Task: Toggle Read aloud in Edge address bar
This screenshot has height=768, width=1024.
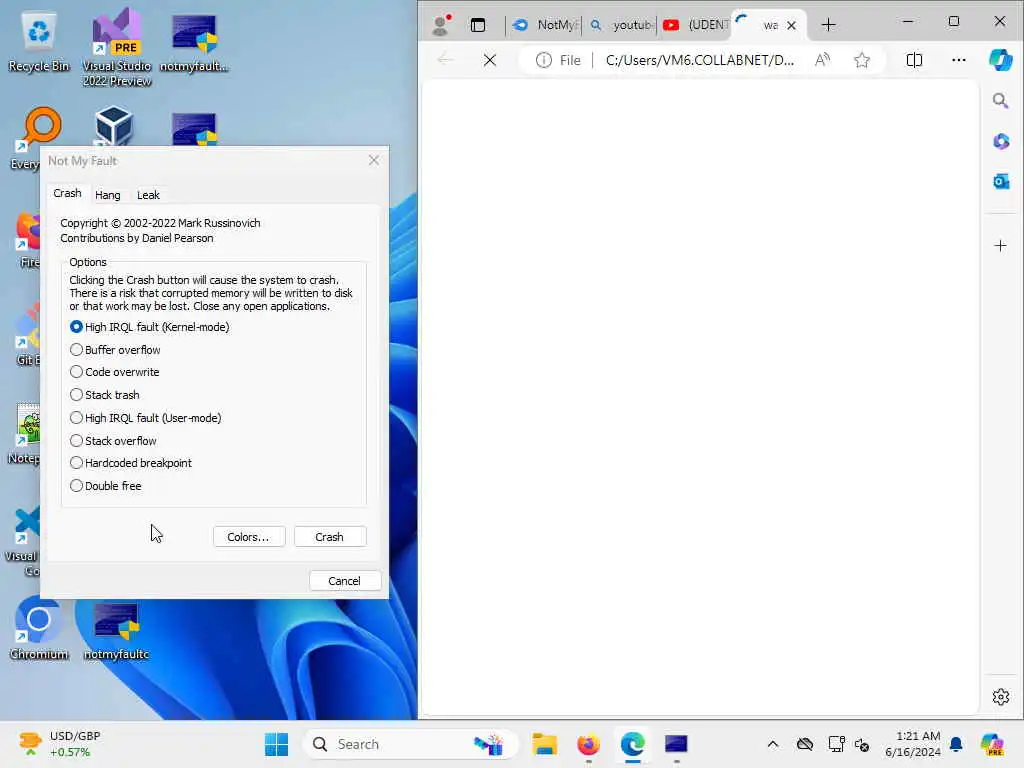Action: (823, 60)
